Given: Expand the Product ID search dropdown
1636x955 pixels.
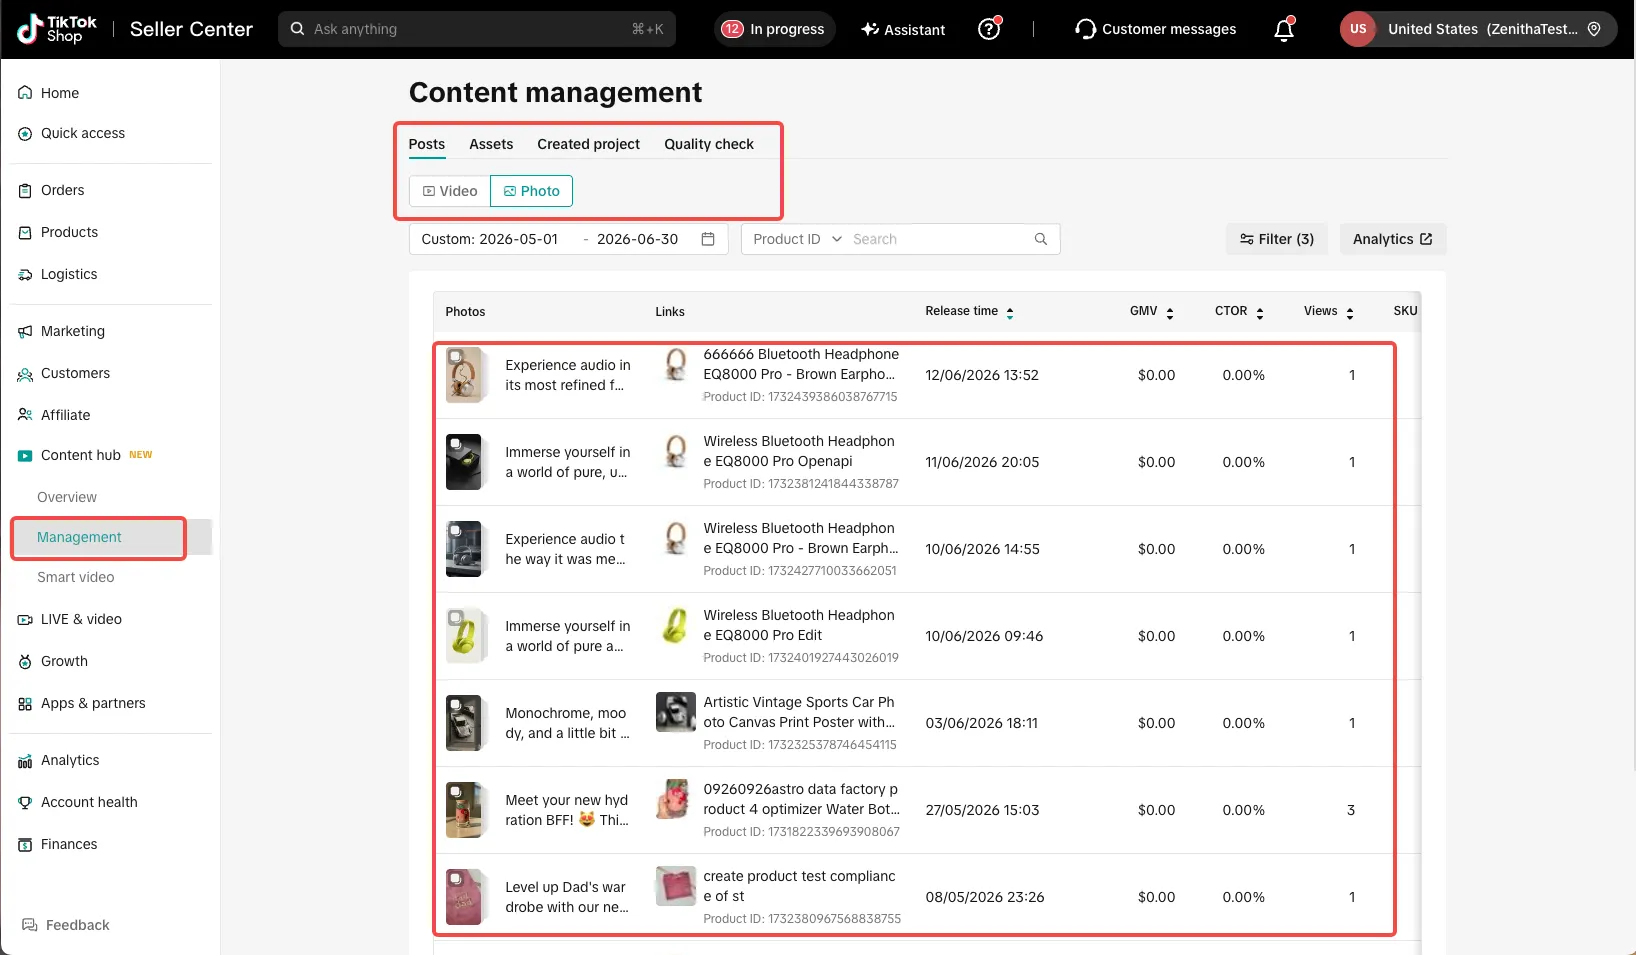Looking at the screenshot, I should 797,239.
